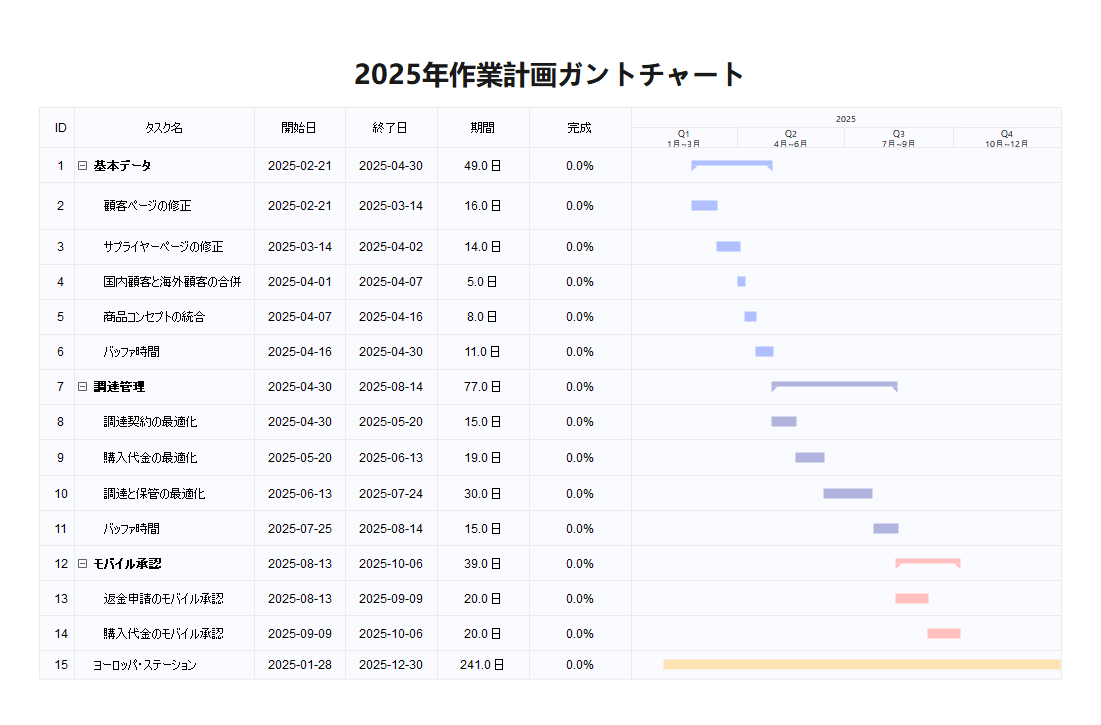
Task: Click the 基本データ summary bar in chart
Action: click(731, 163)
